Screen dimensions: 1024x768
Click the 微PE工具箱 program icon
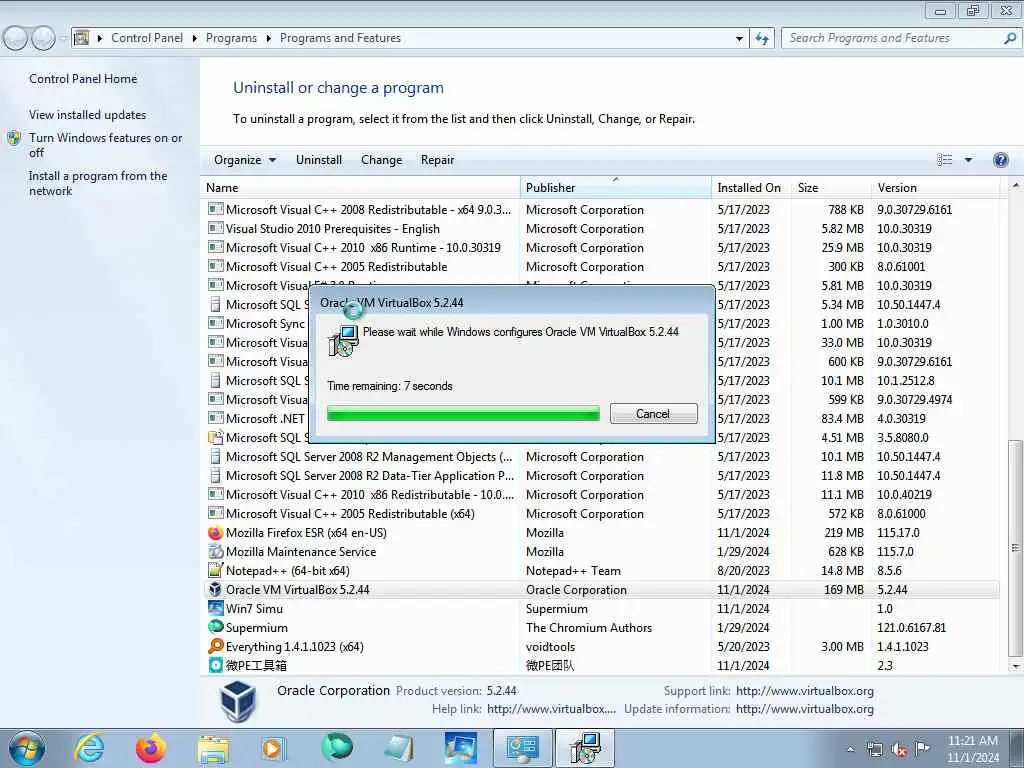[x=215, y=665]
